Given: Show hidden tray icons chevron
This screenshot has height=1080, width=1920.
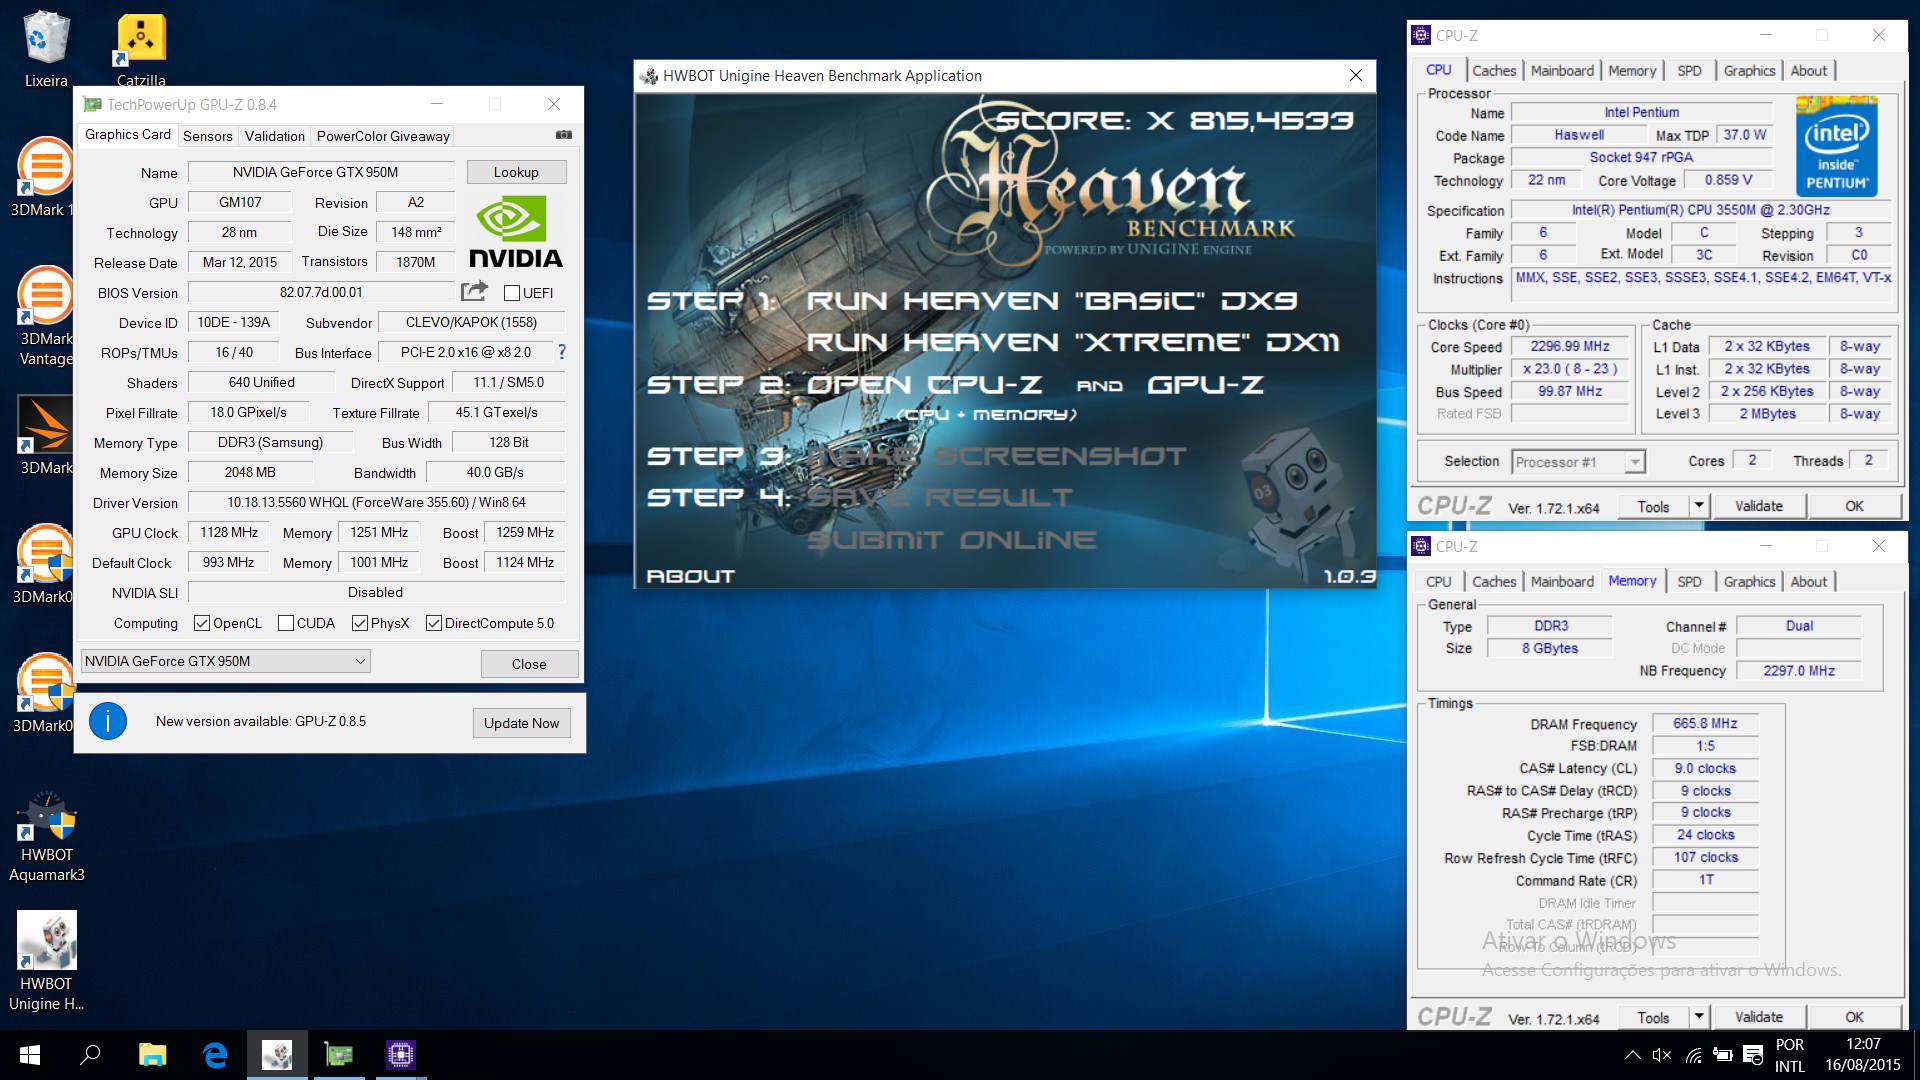Looking at the screenshot, I should [1632, 1055].
